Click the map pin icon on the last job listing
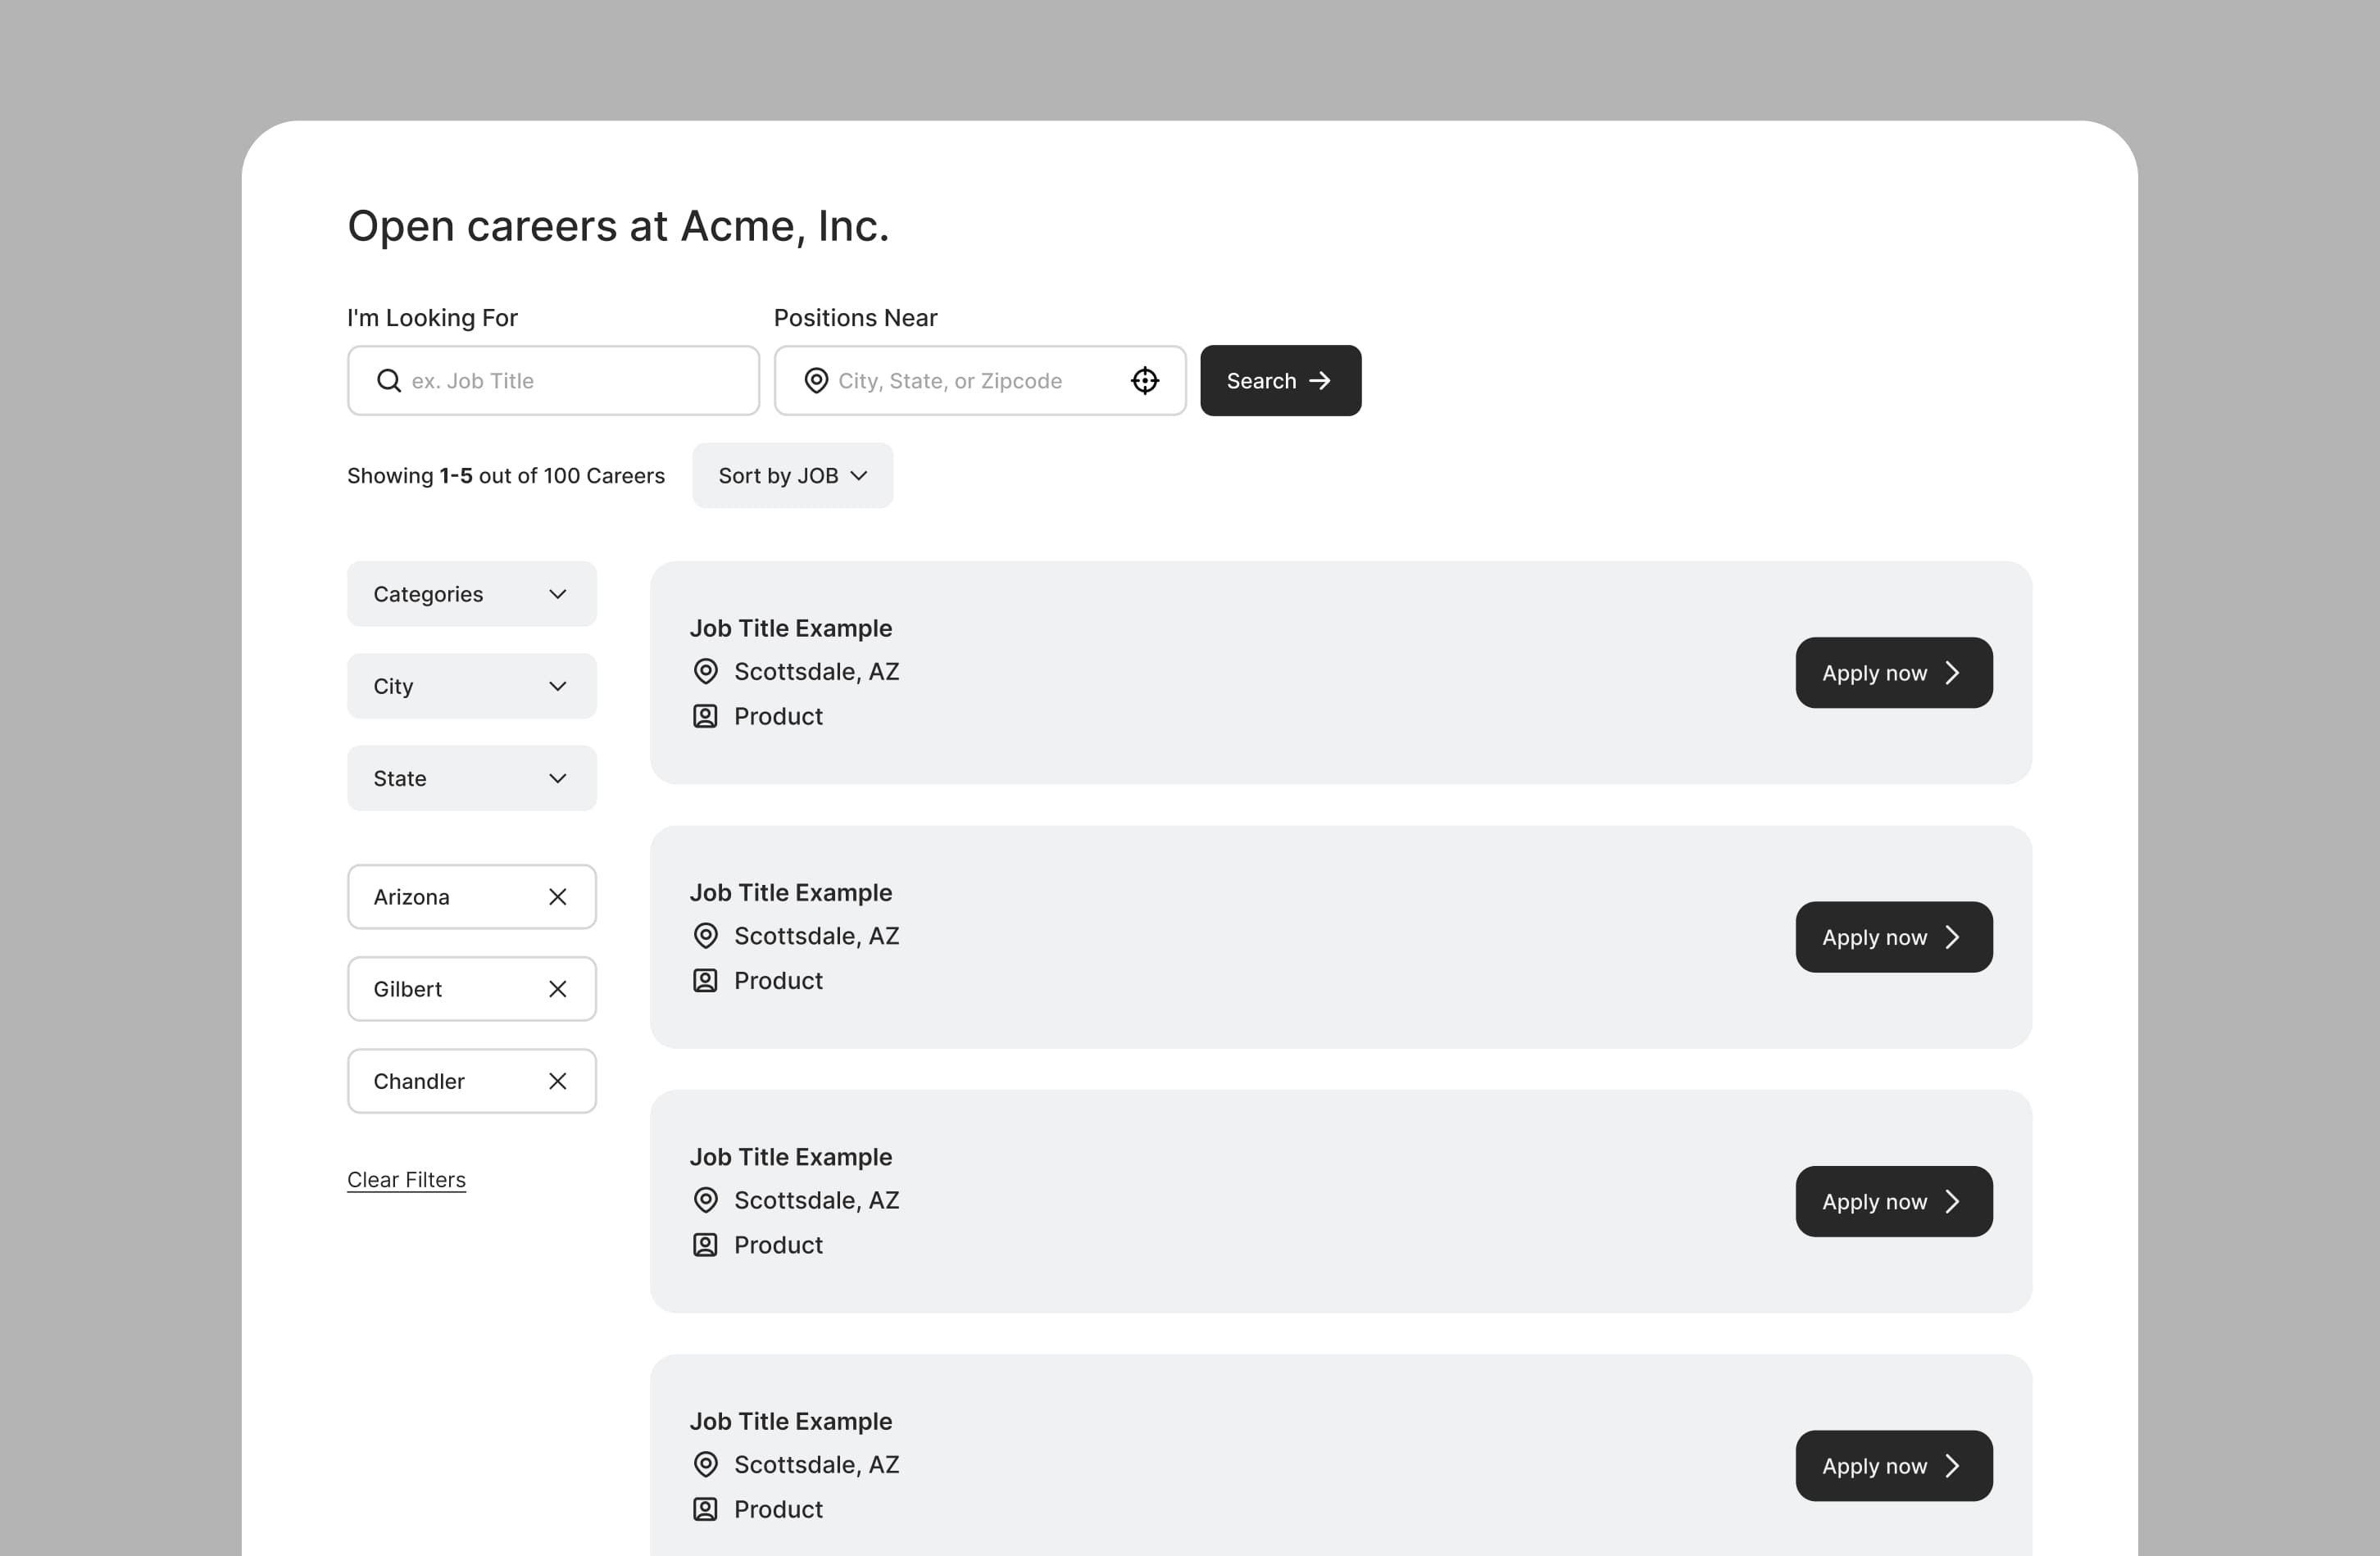The height and width of the screenshot is (1556, 2380). [x=706, y=1464]
